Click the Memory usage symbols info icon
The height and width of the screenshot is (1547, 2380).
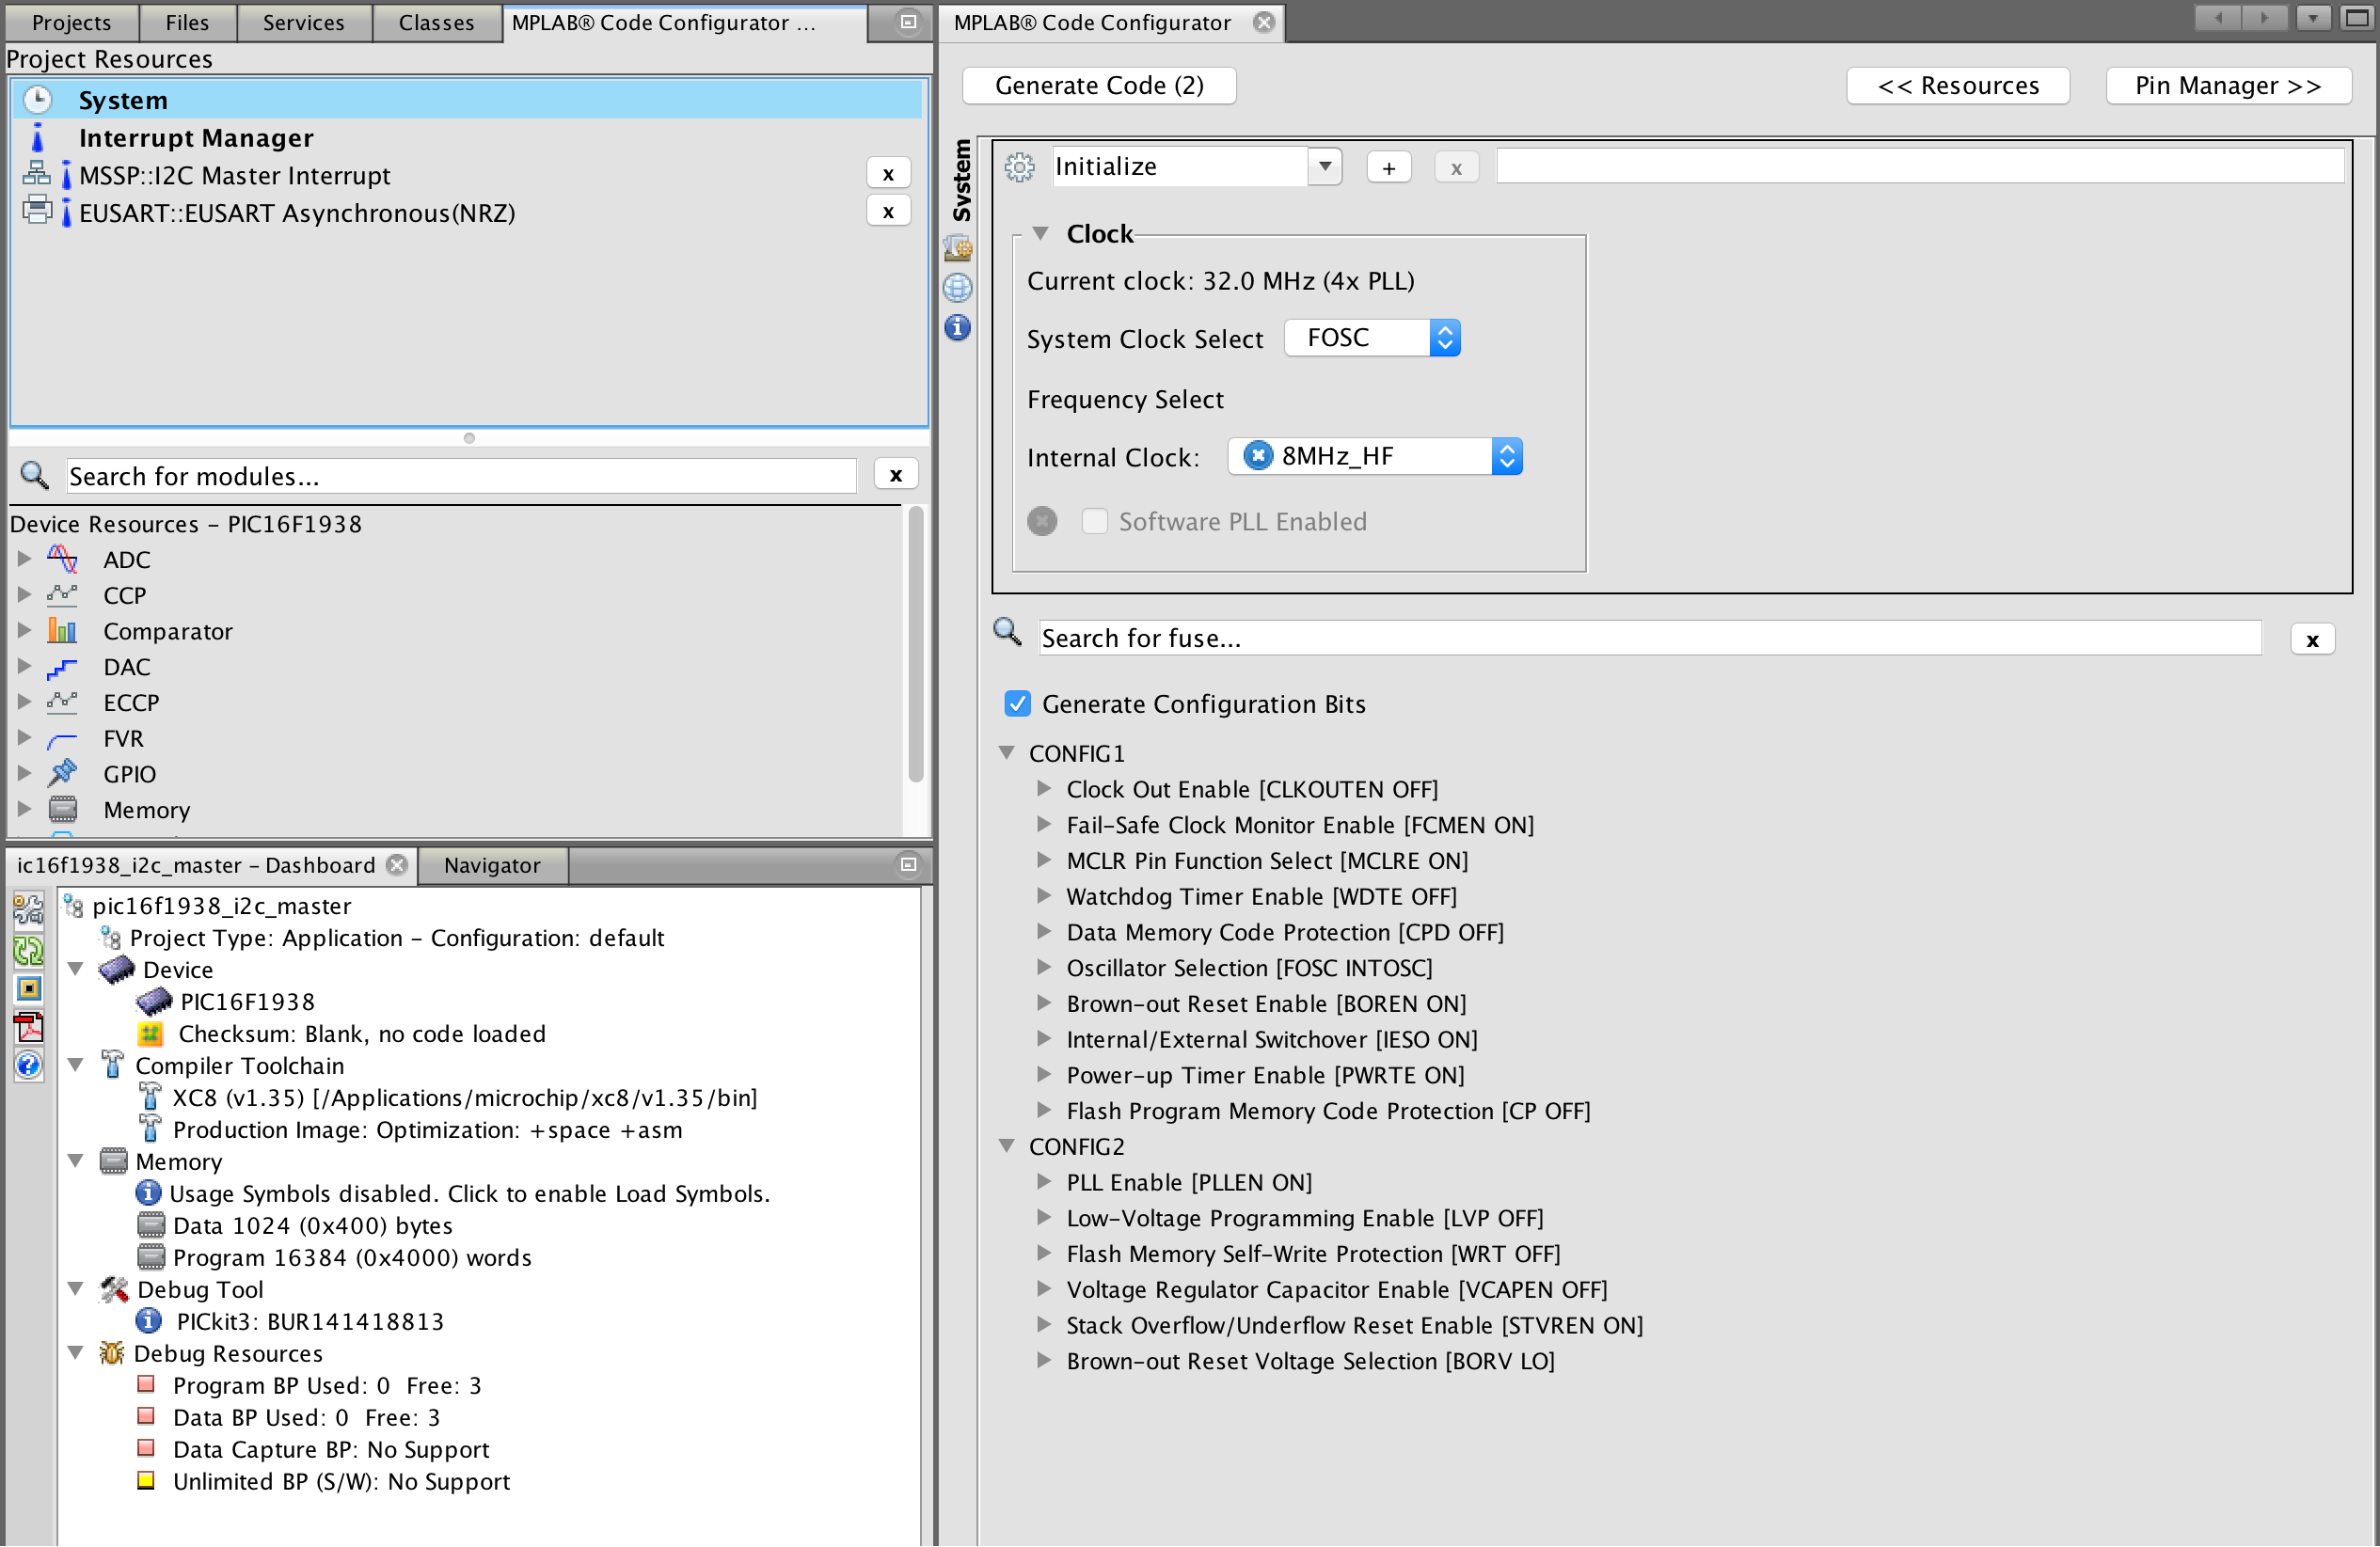148,1193
